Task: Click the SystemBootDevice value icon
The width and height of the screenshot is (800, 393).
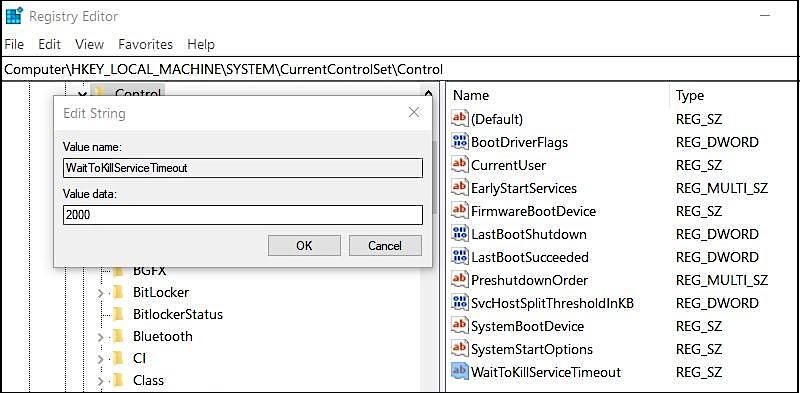Action: pos(460,326)
